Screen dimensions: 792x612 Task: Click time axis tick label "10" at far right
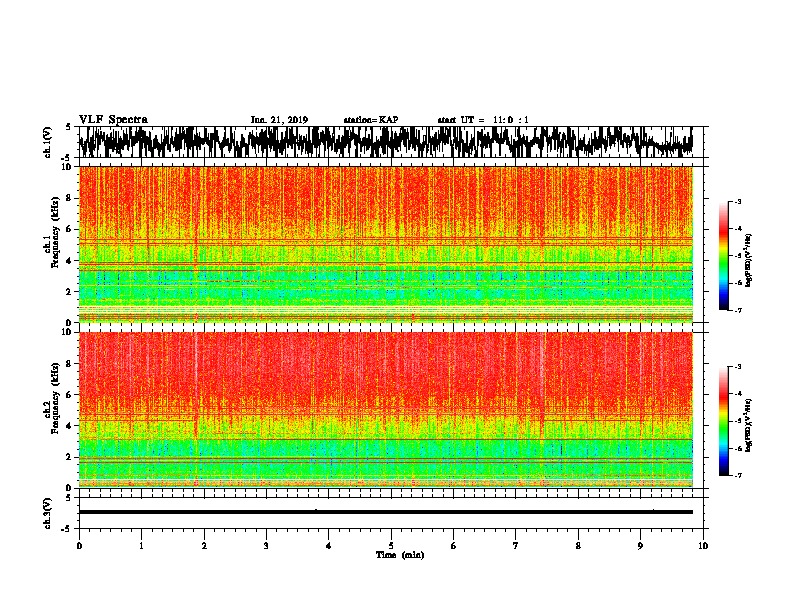[x=703, y=546]
